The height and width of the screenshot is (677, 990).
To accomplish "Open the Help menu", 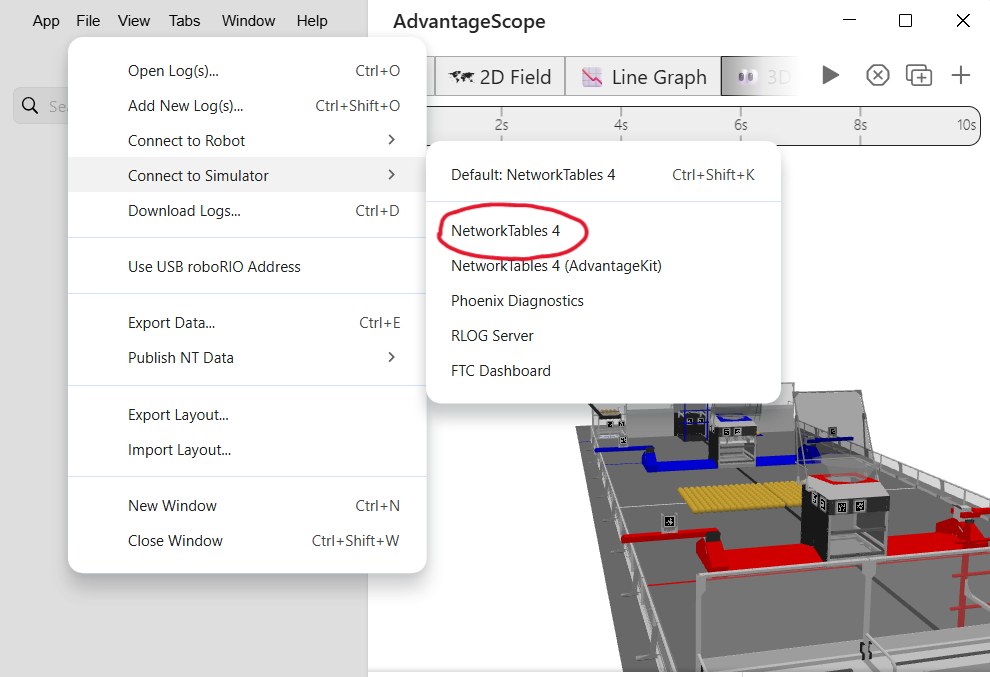I will tap(312, 21).
